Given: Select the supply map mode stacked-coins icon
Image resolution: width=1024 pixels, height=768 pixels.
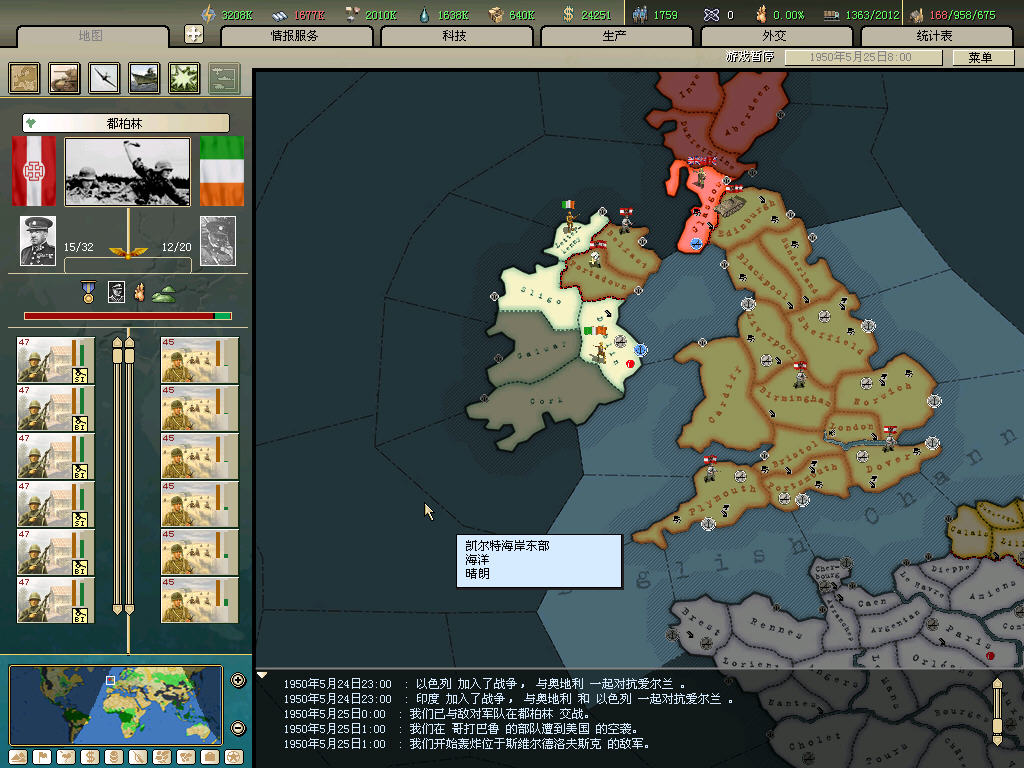Looking at the screenshot, I should coord(114,757).
